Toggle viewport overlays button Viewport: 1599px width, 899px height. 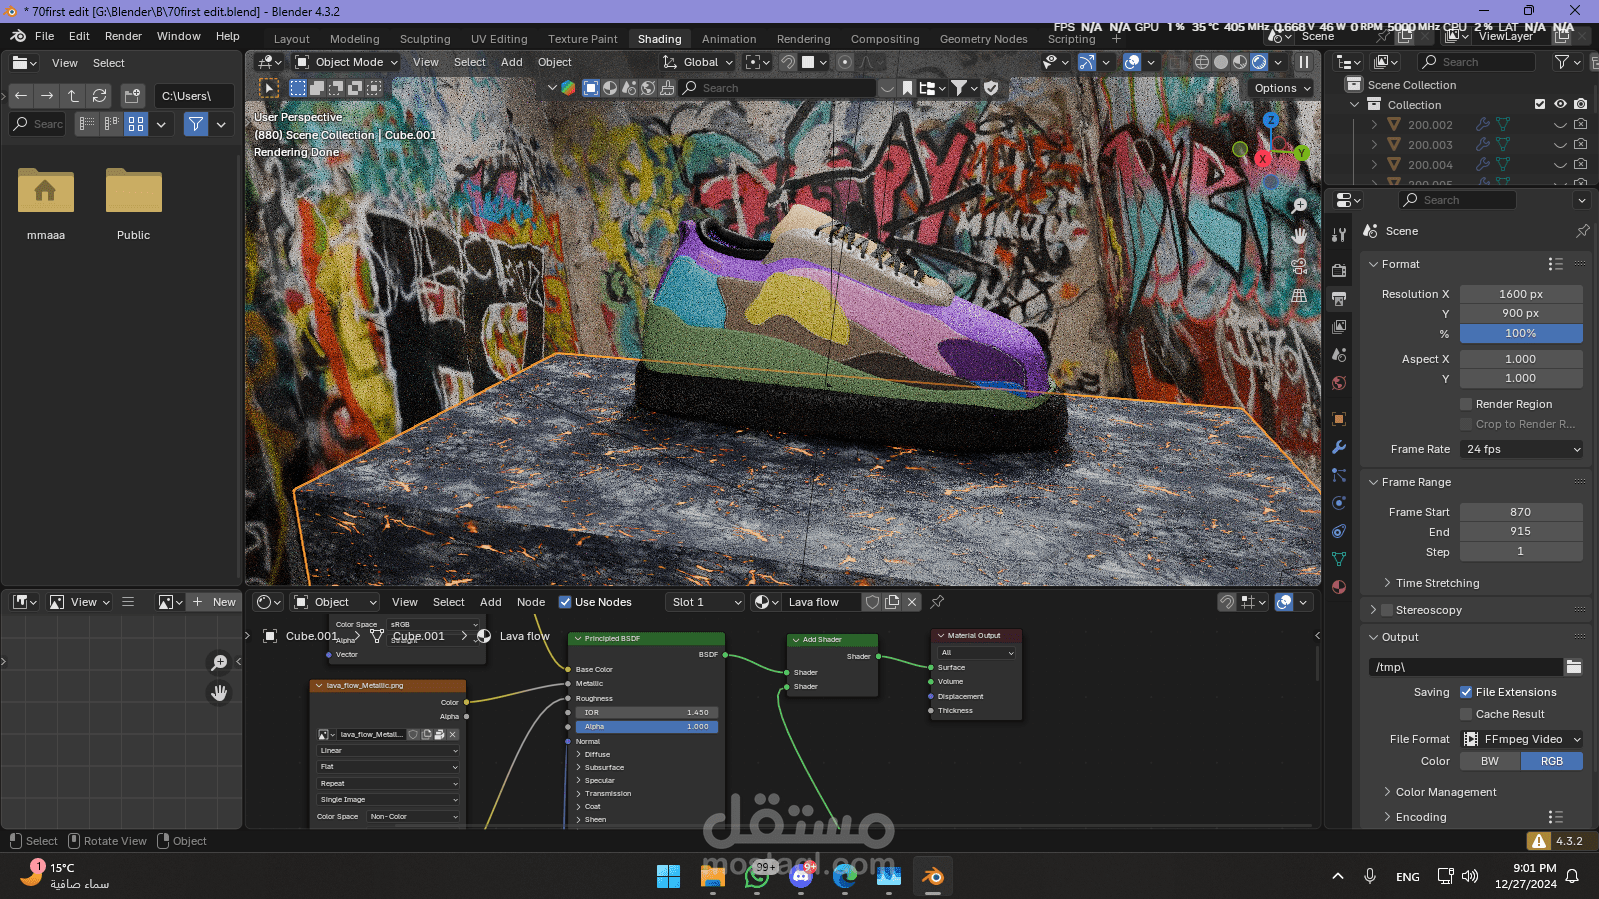pyautogui.click(x=1132, y=62)
